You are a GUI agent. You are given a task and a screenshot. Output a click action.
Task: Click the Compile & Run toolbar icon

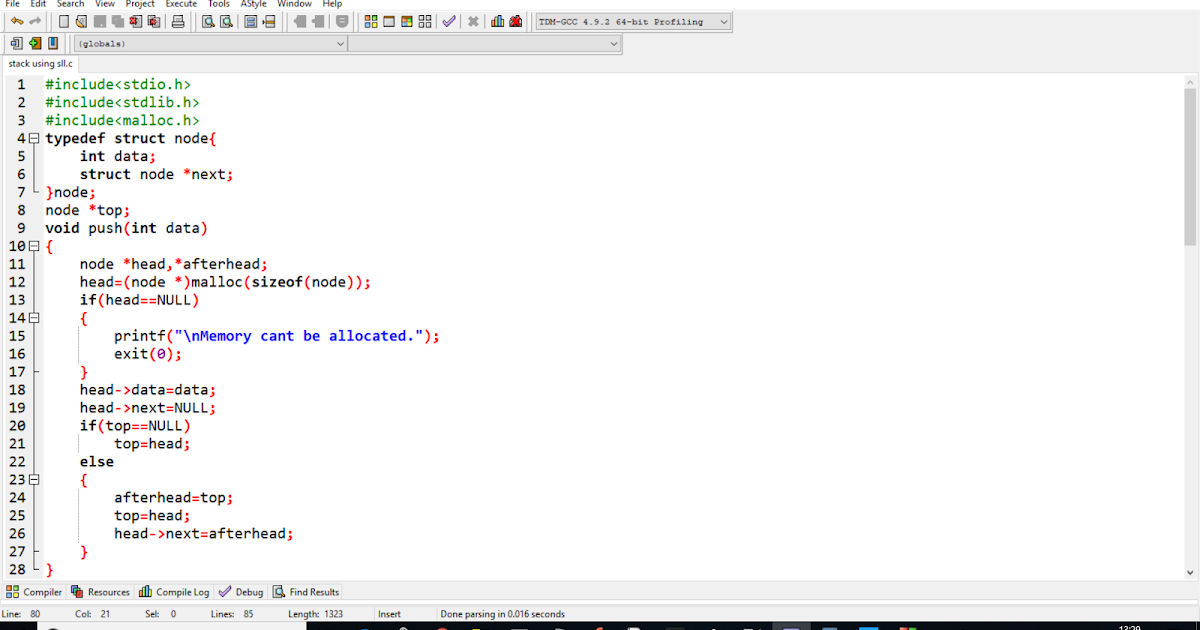pyautogui.click(x=407, y=21)
